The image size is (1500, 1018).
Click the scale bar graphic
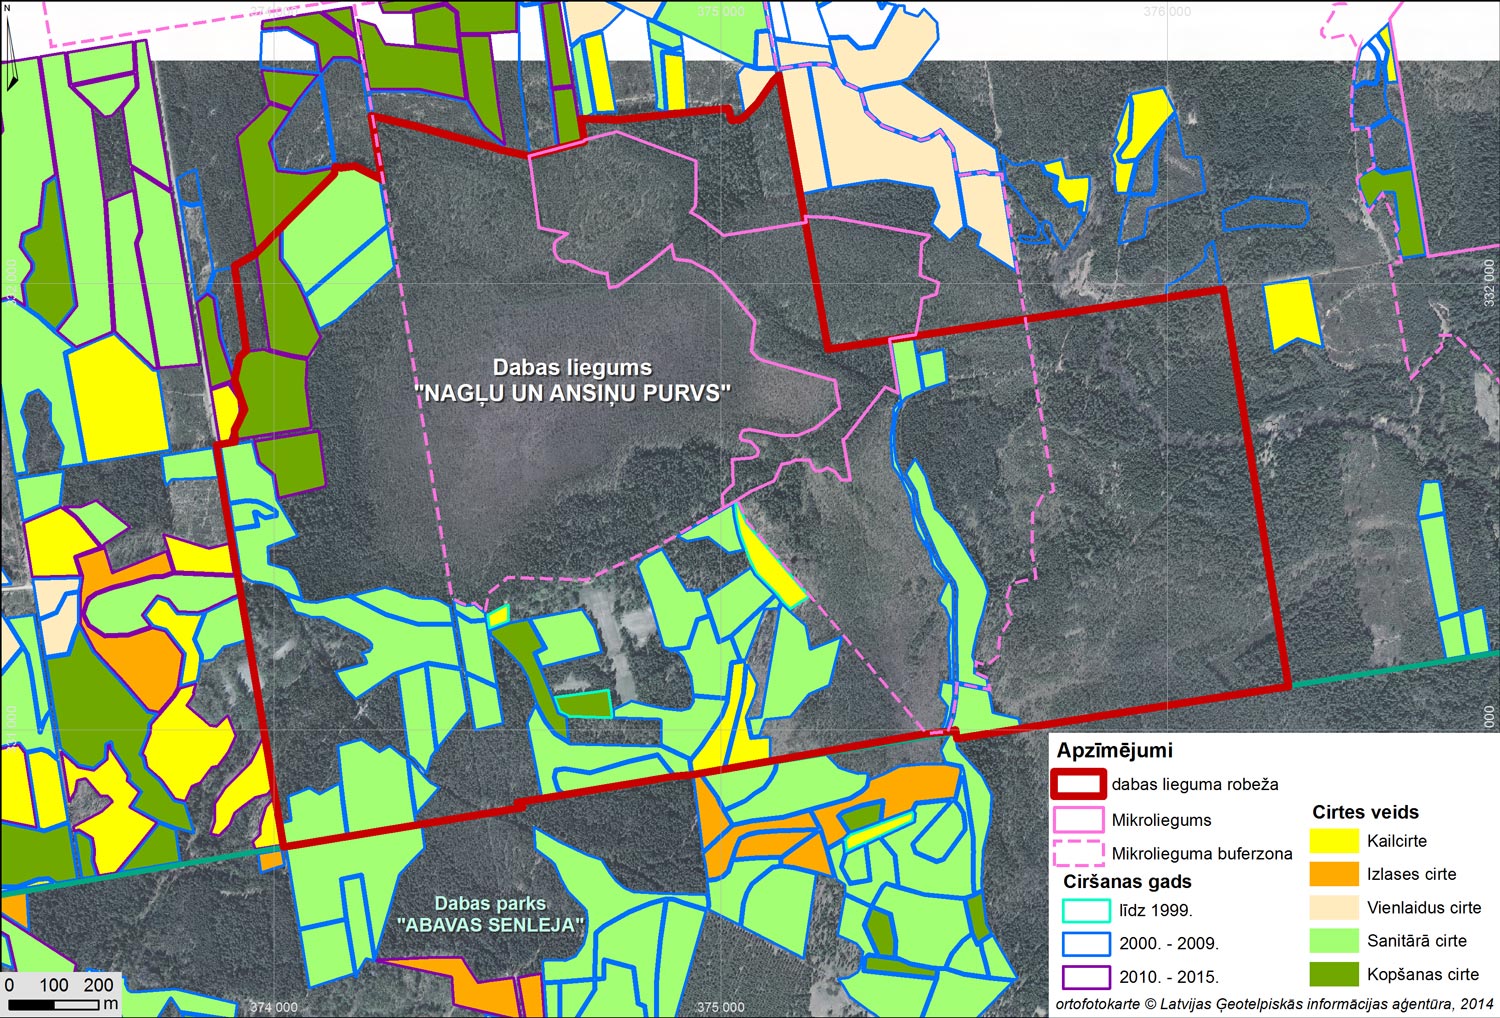60,1003
